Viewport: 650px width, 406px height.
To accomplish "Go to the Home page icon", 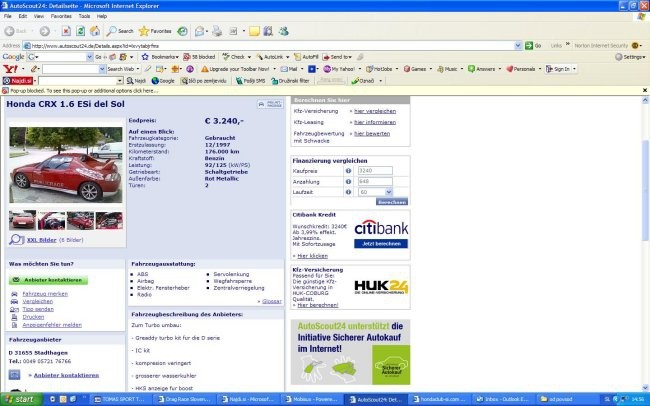I will (95, 31).
